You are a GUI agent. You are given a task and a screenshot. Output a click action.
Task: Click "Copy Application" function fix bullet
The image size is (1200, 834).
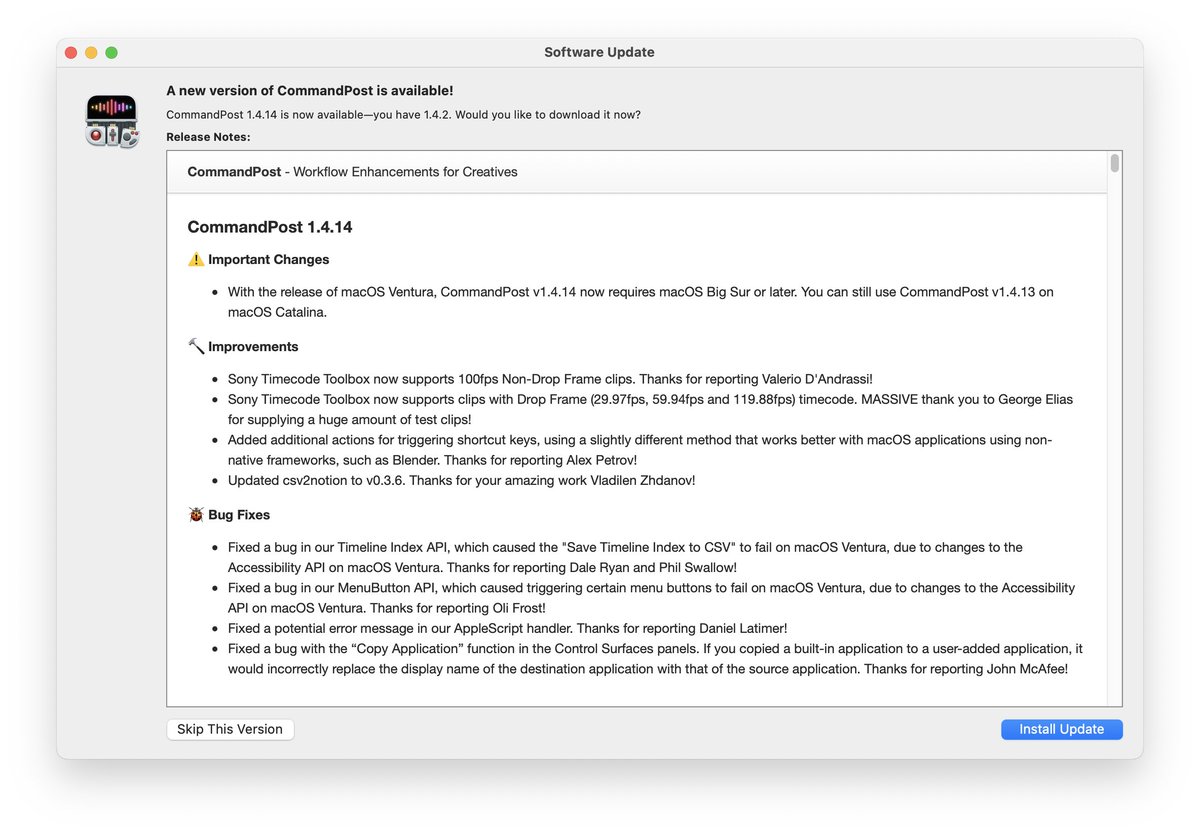[x=655, y=659]
